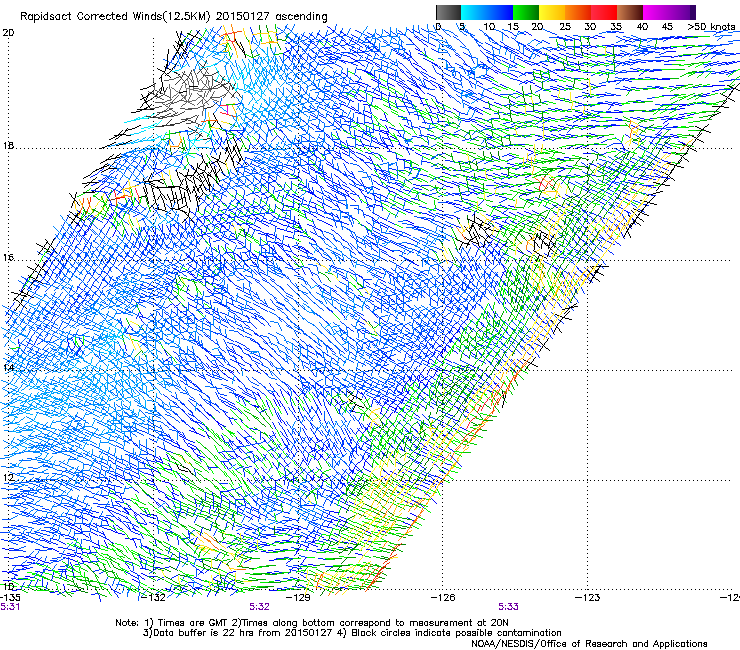The width and height of the screenshot is (740, 650).
Task: Click the purple 5:32 time label
Action: point(260,607)
